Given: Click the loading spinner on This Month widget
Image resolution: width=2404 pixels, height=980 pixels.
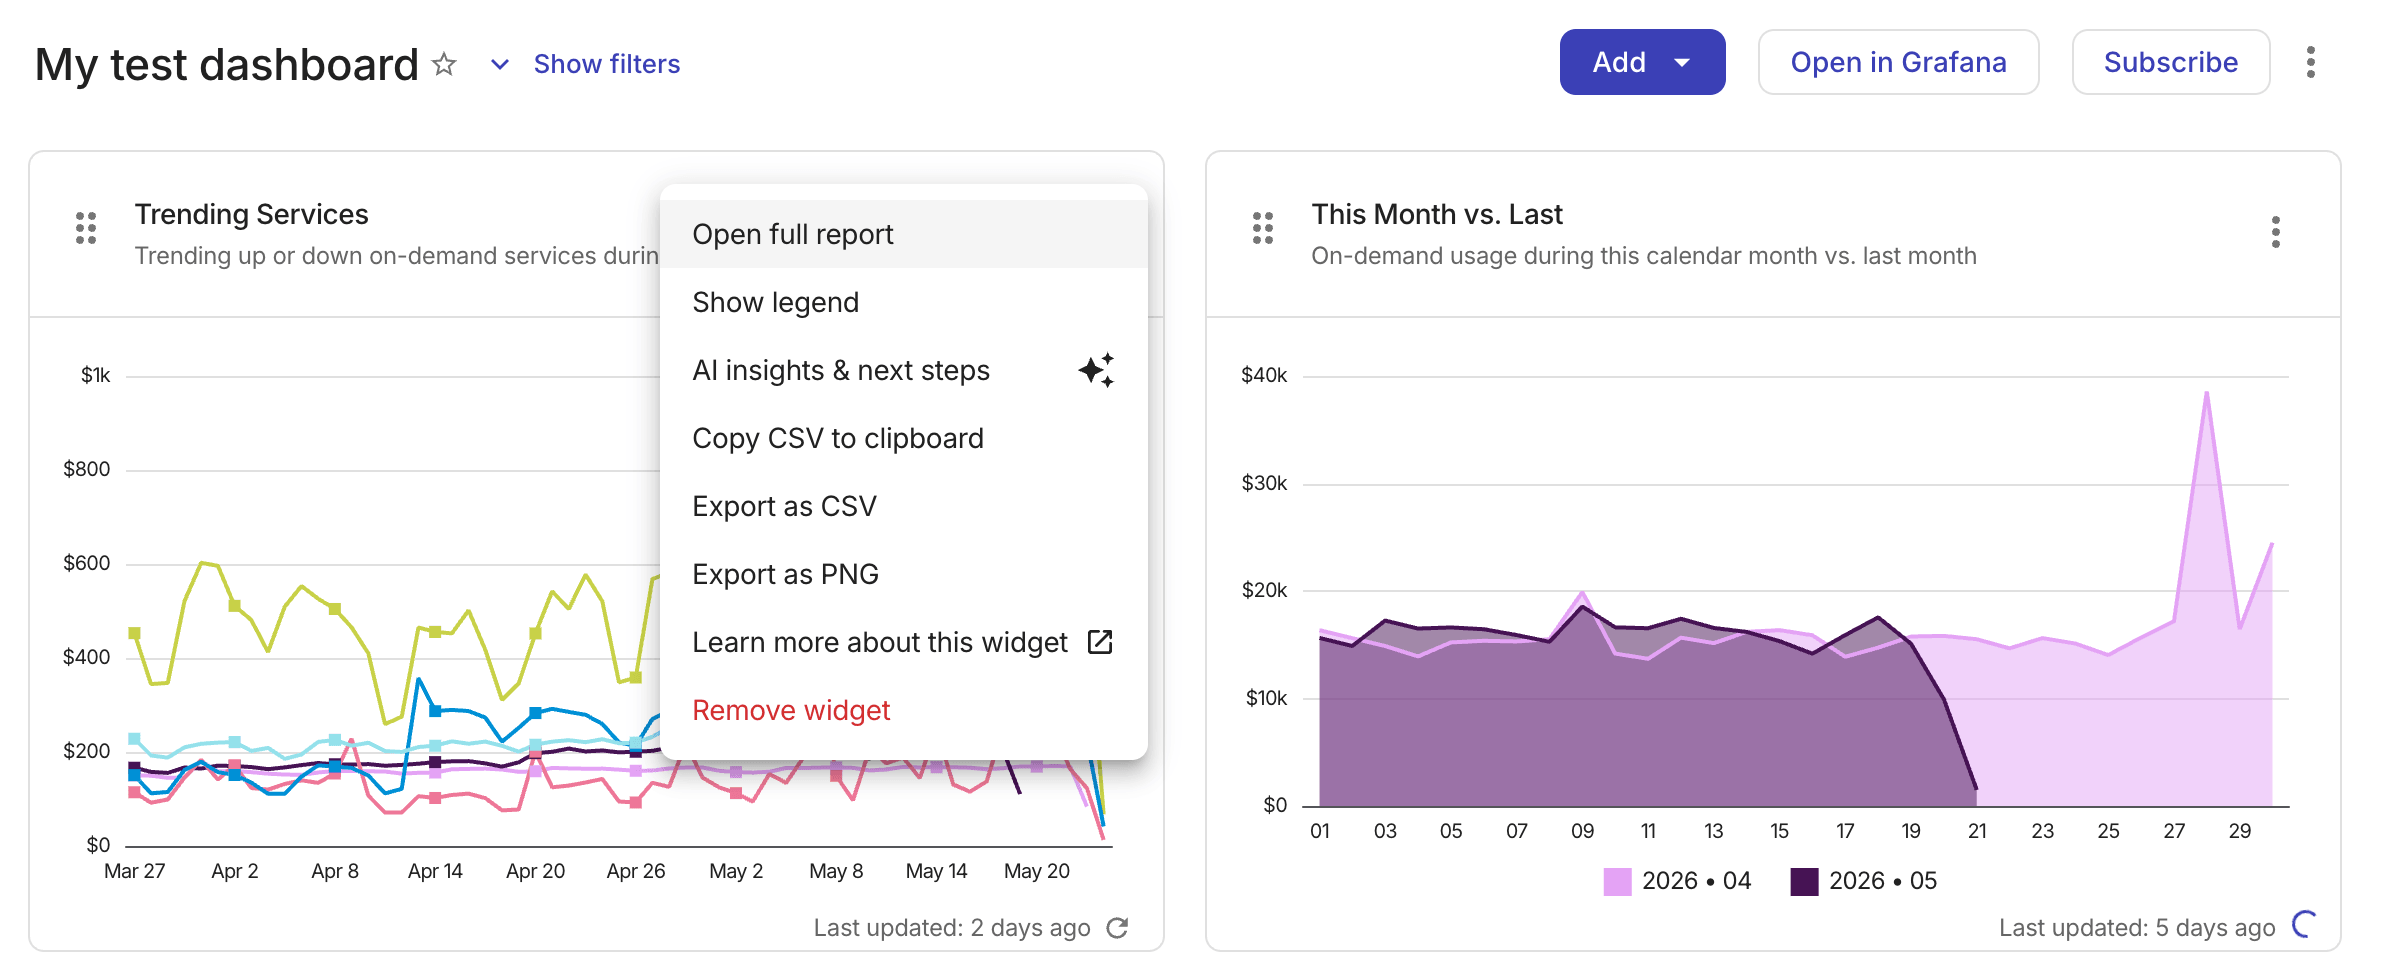Looking at the screenshot, I should (2305, 925).
